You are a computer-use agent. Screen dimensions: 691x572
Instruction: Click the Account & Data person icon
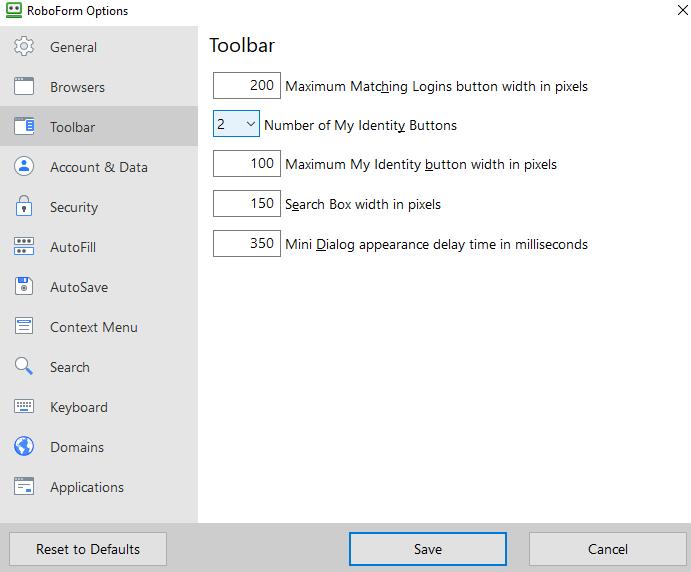(24, 167)
